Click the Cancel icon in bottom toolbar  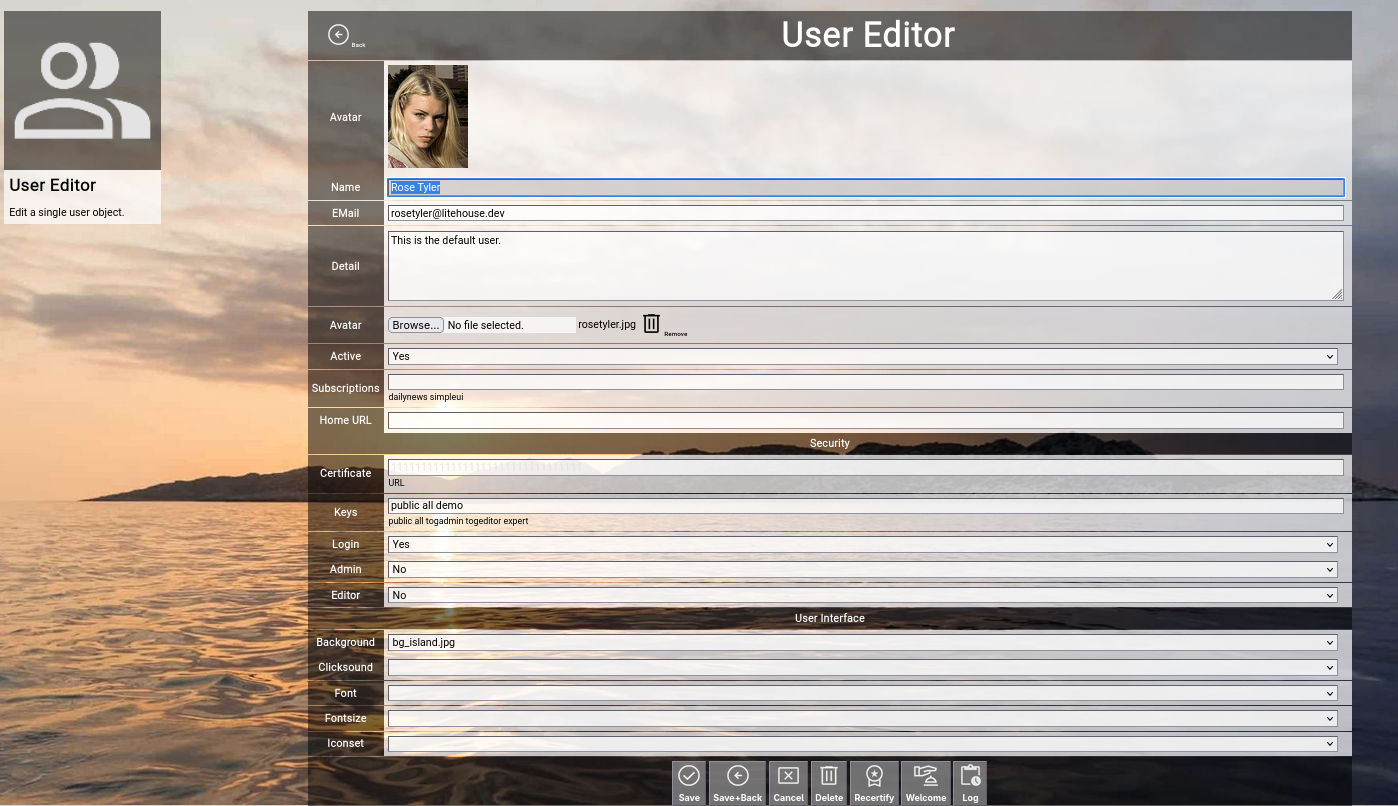tap(788, 777)
